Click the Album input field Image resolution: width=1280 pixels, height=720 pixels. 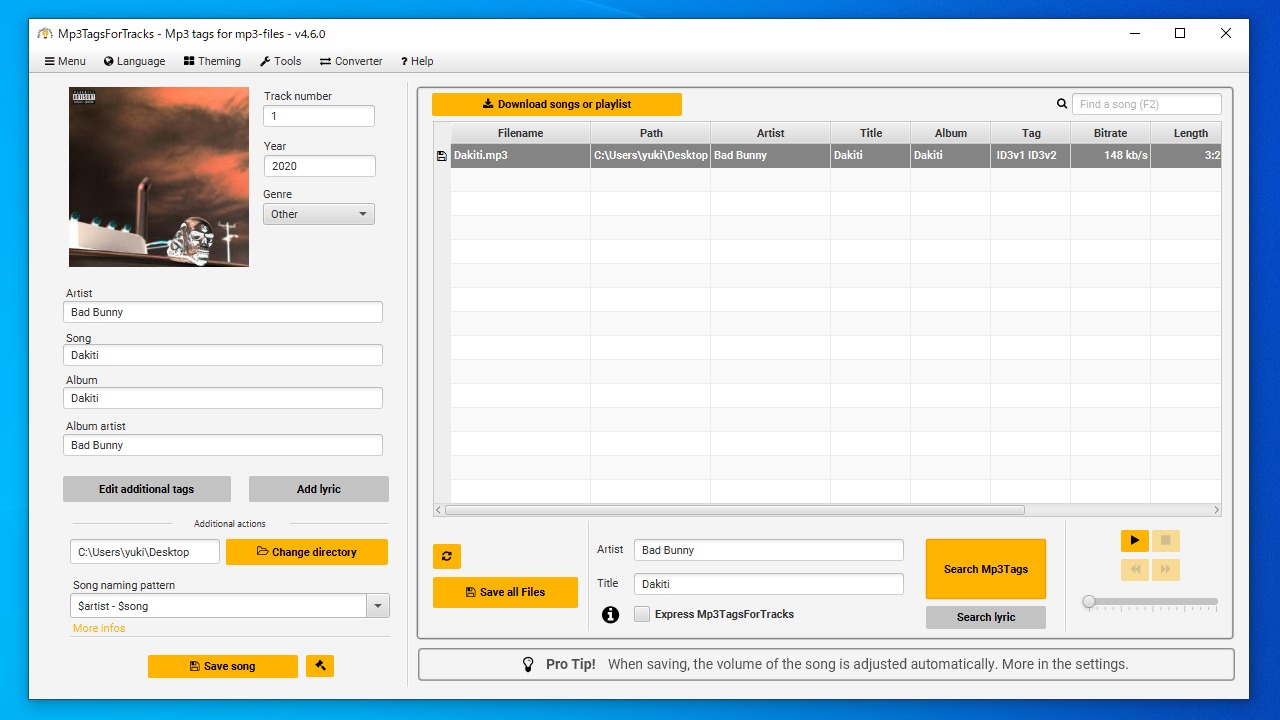click(223, 398)
